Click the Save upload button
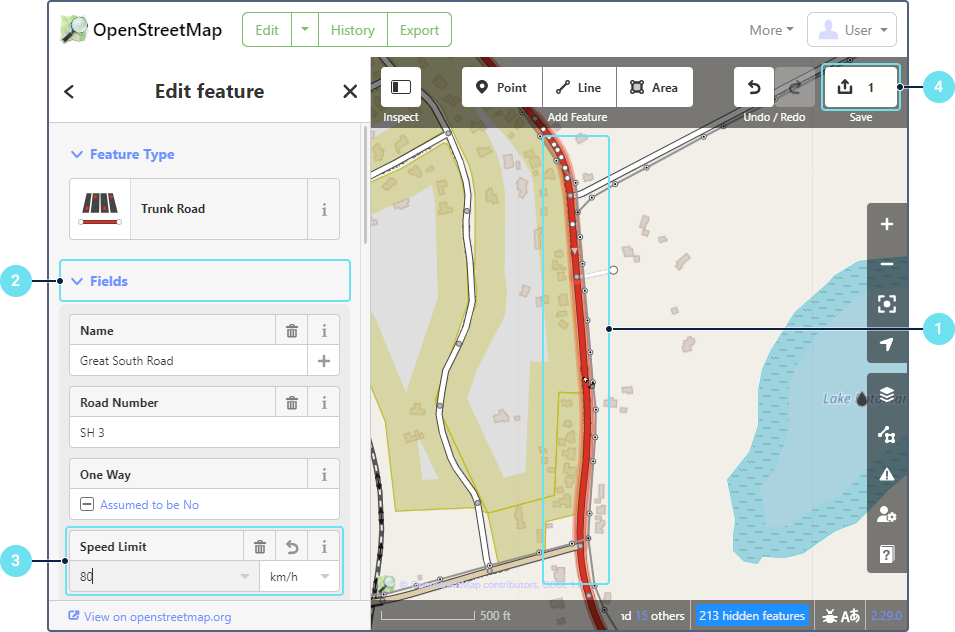 pyautogui.click(x=859, y=88)
